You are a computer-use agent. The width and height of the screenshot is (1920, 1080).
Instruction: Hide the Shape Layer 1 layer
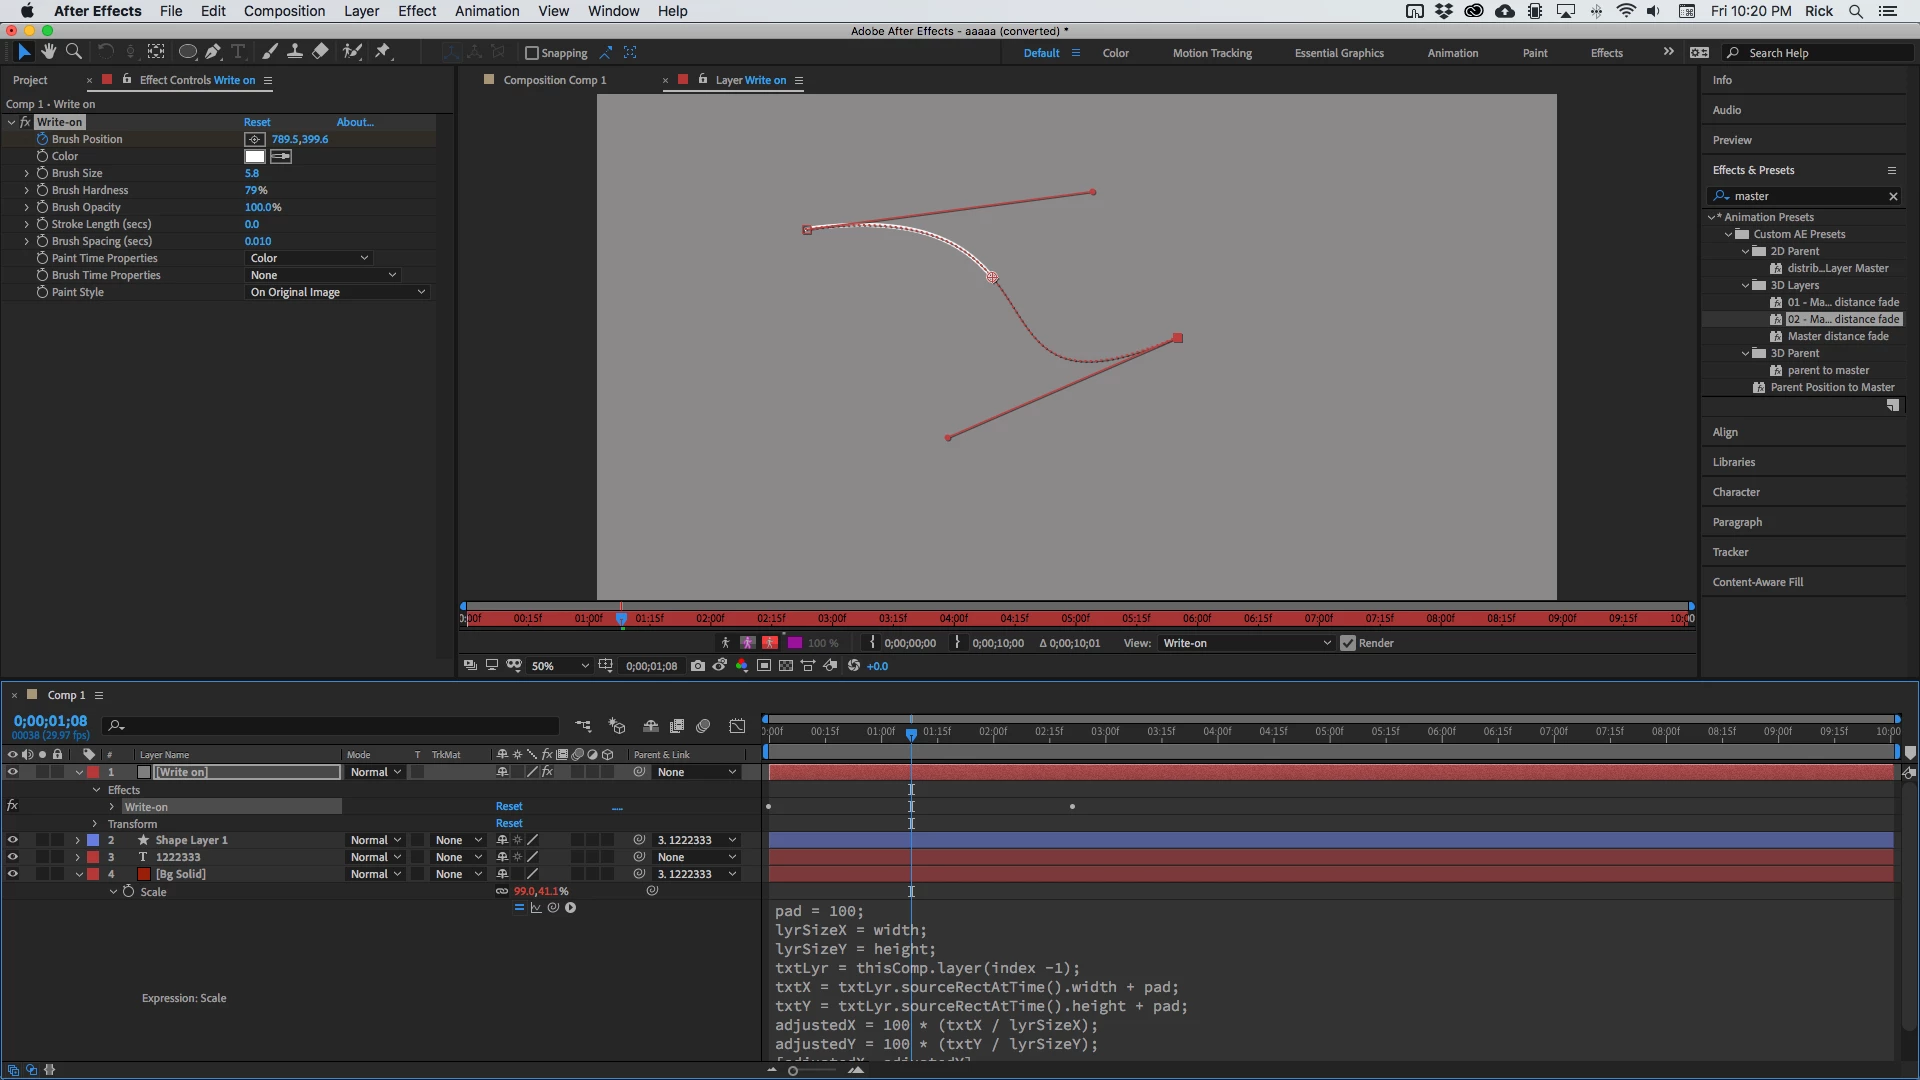click(12, 840)
